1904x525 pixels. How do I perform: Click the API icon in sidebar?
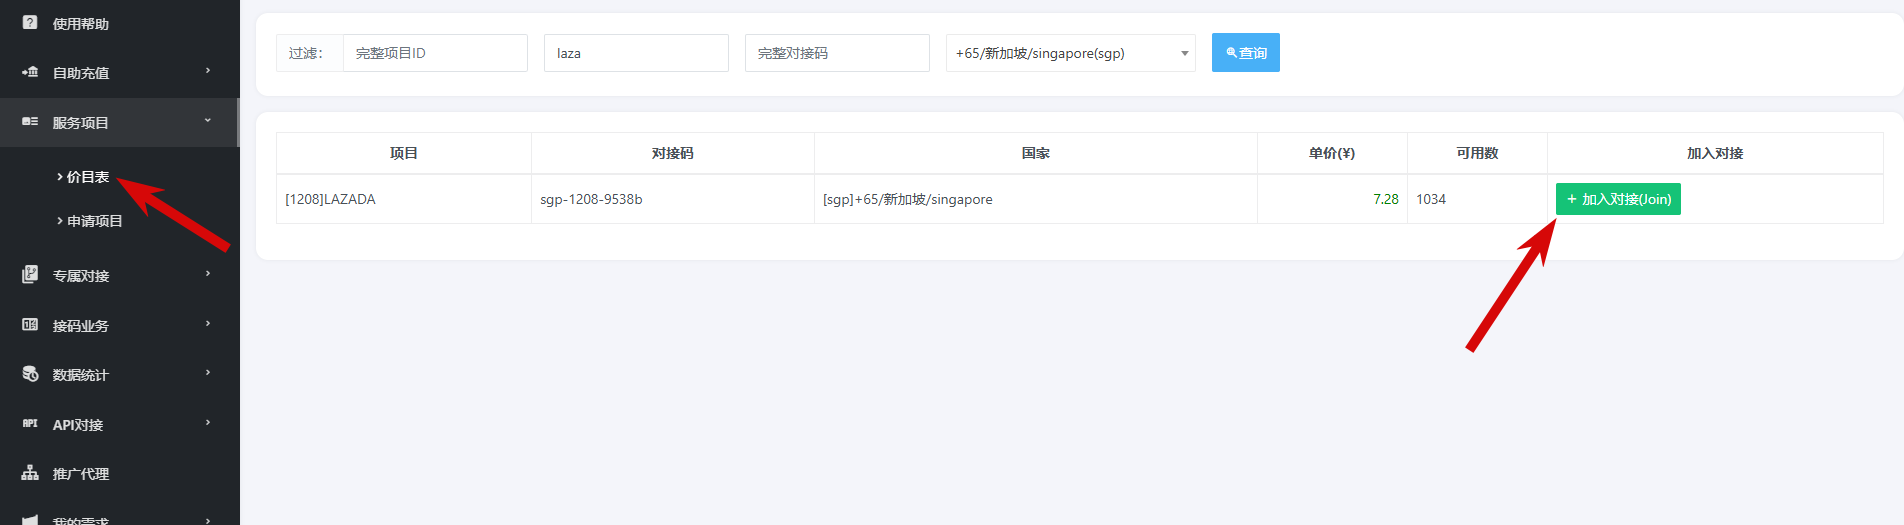pyautogui.click(x=30, y=424)
